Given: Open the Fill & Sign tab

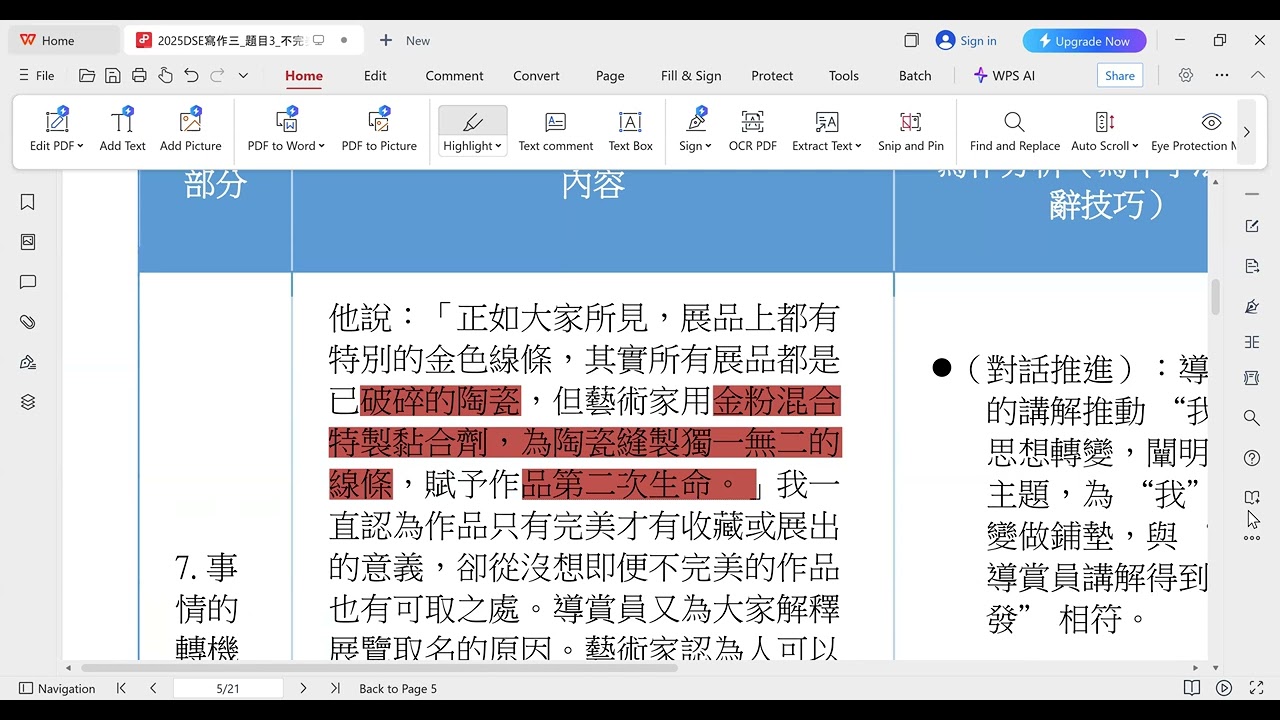Looking at the screenshot, I should [x=691, y=75].
